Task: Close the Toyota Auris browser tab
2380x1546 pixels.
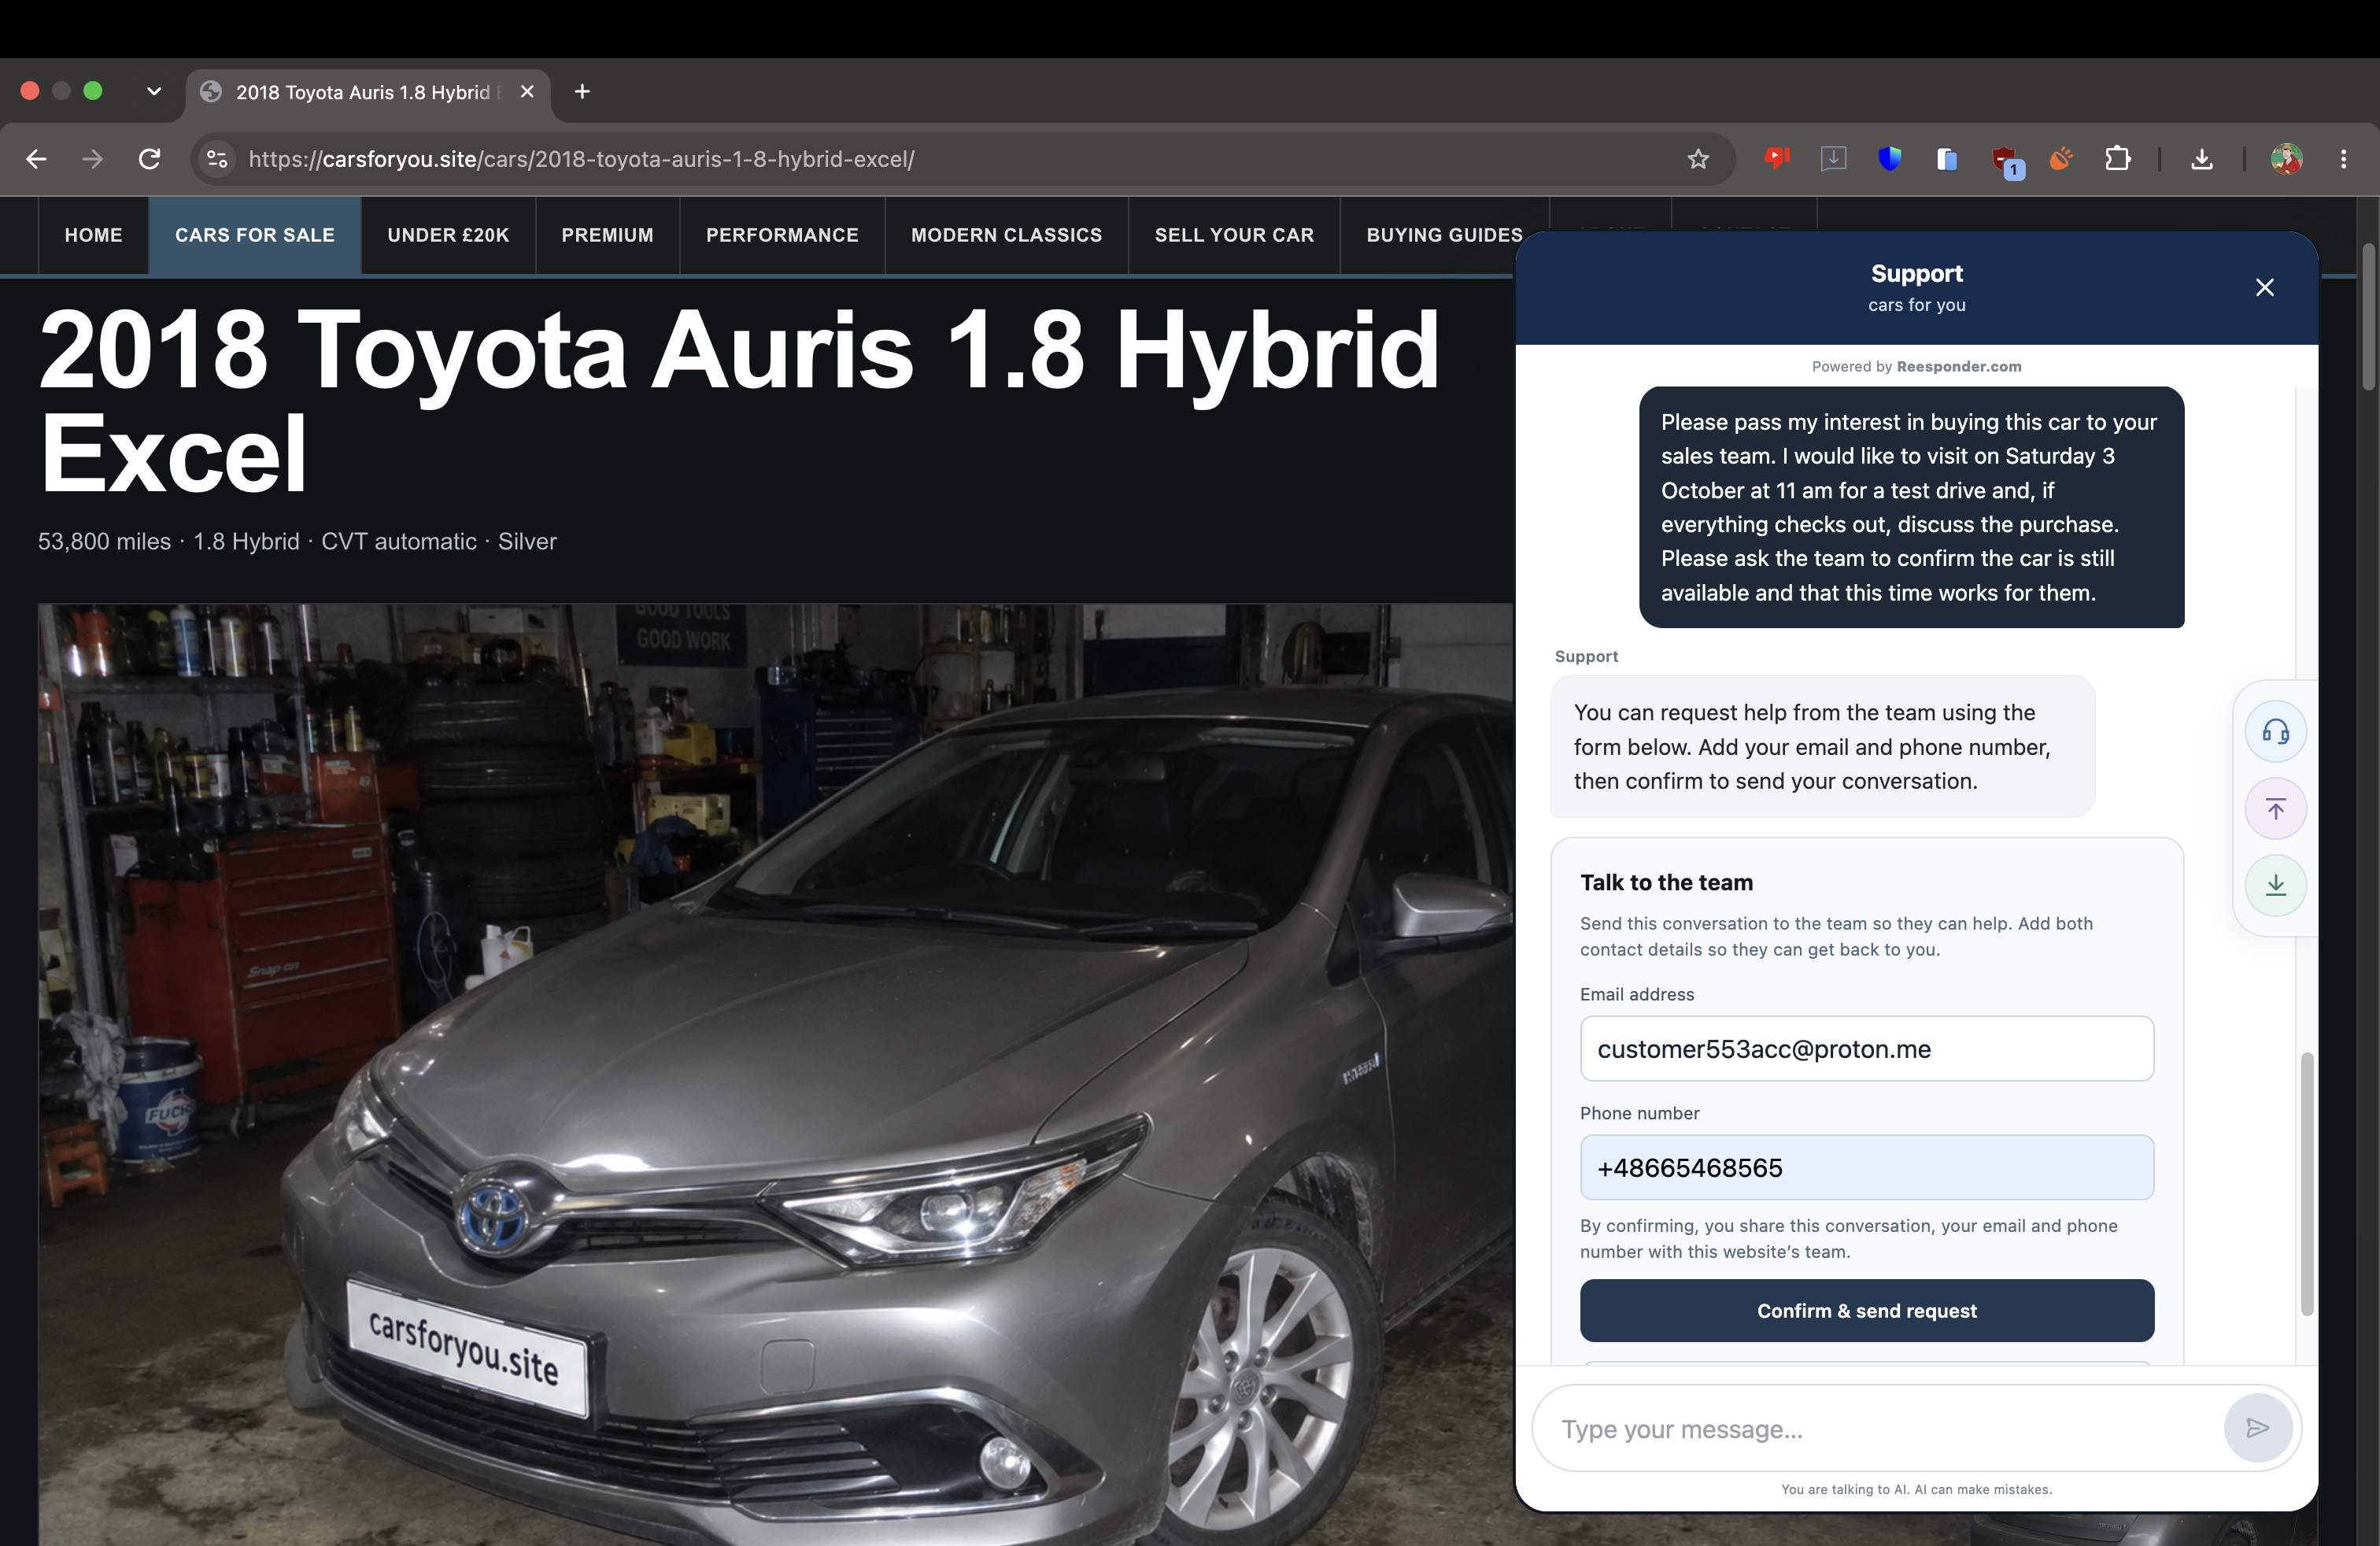Action: click(x=527, y=92)
